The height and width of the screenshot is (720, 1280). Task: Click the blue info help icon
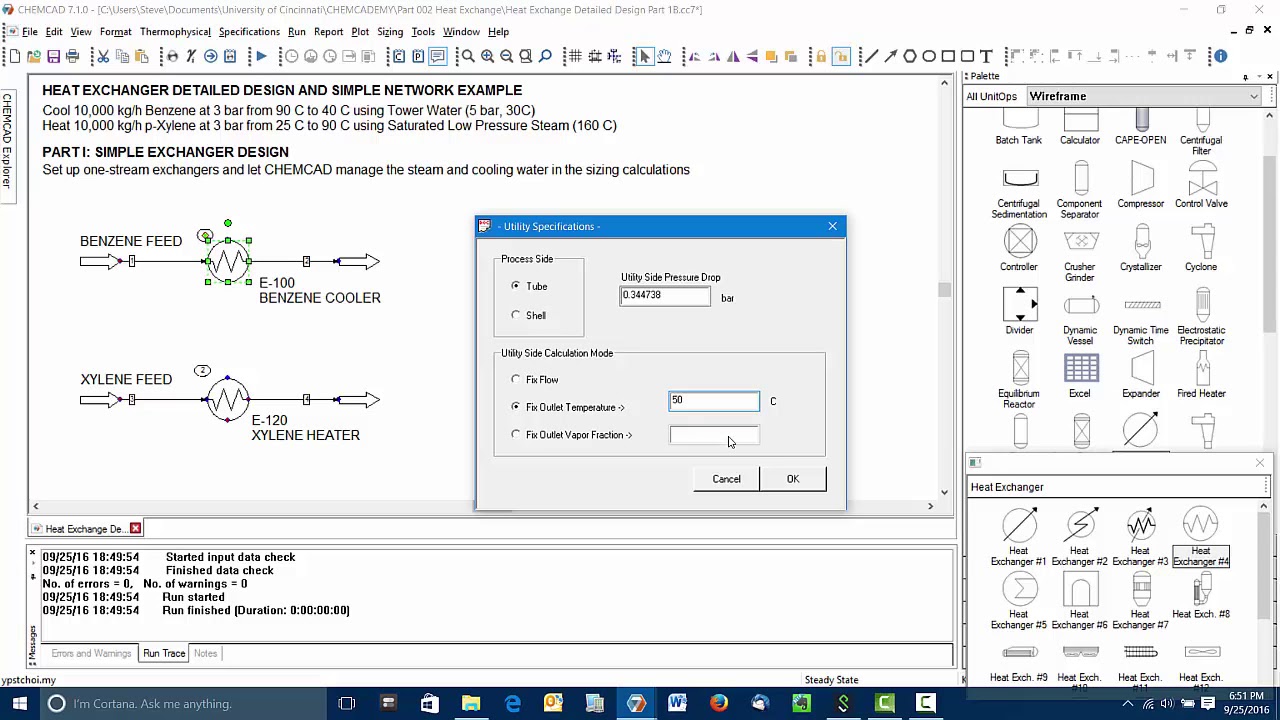point(1221,56)
